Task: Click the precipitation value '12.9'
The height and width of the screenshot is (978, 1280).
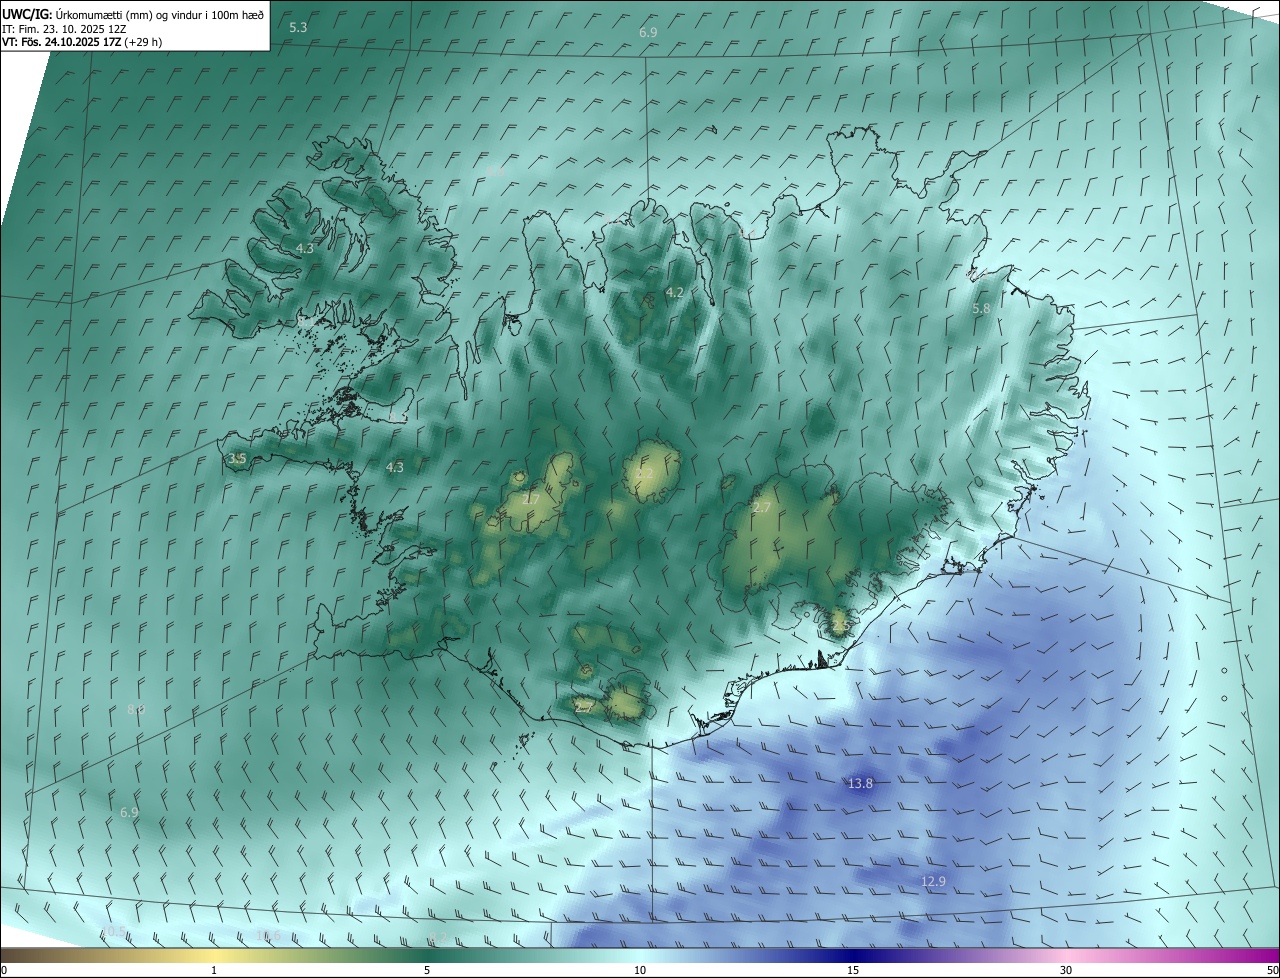Action: pyautogui.click(x=933, y=881)
